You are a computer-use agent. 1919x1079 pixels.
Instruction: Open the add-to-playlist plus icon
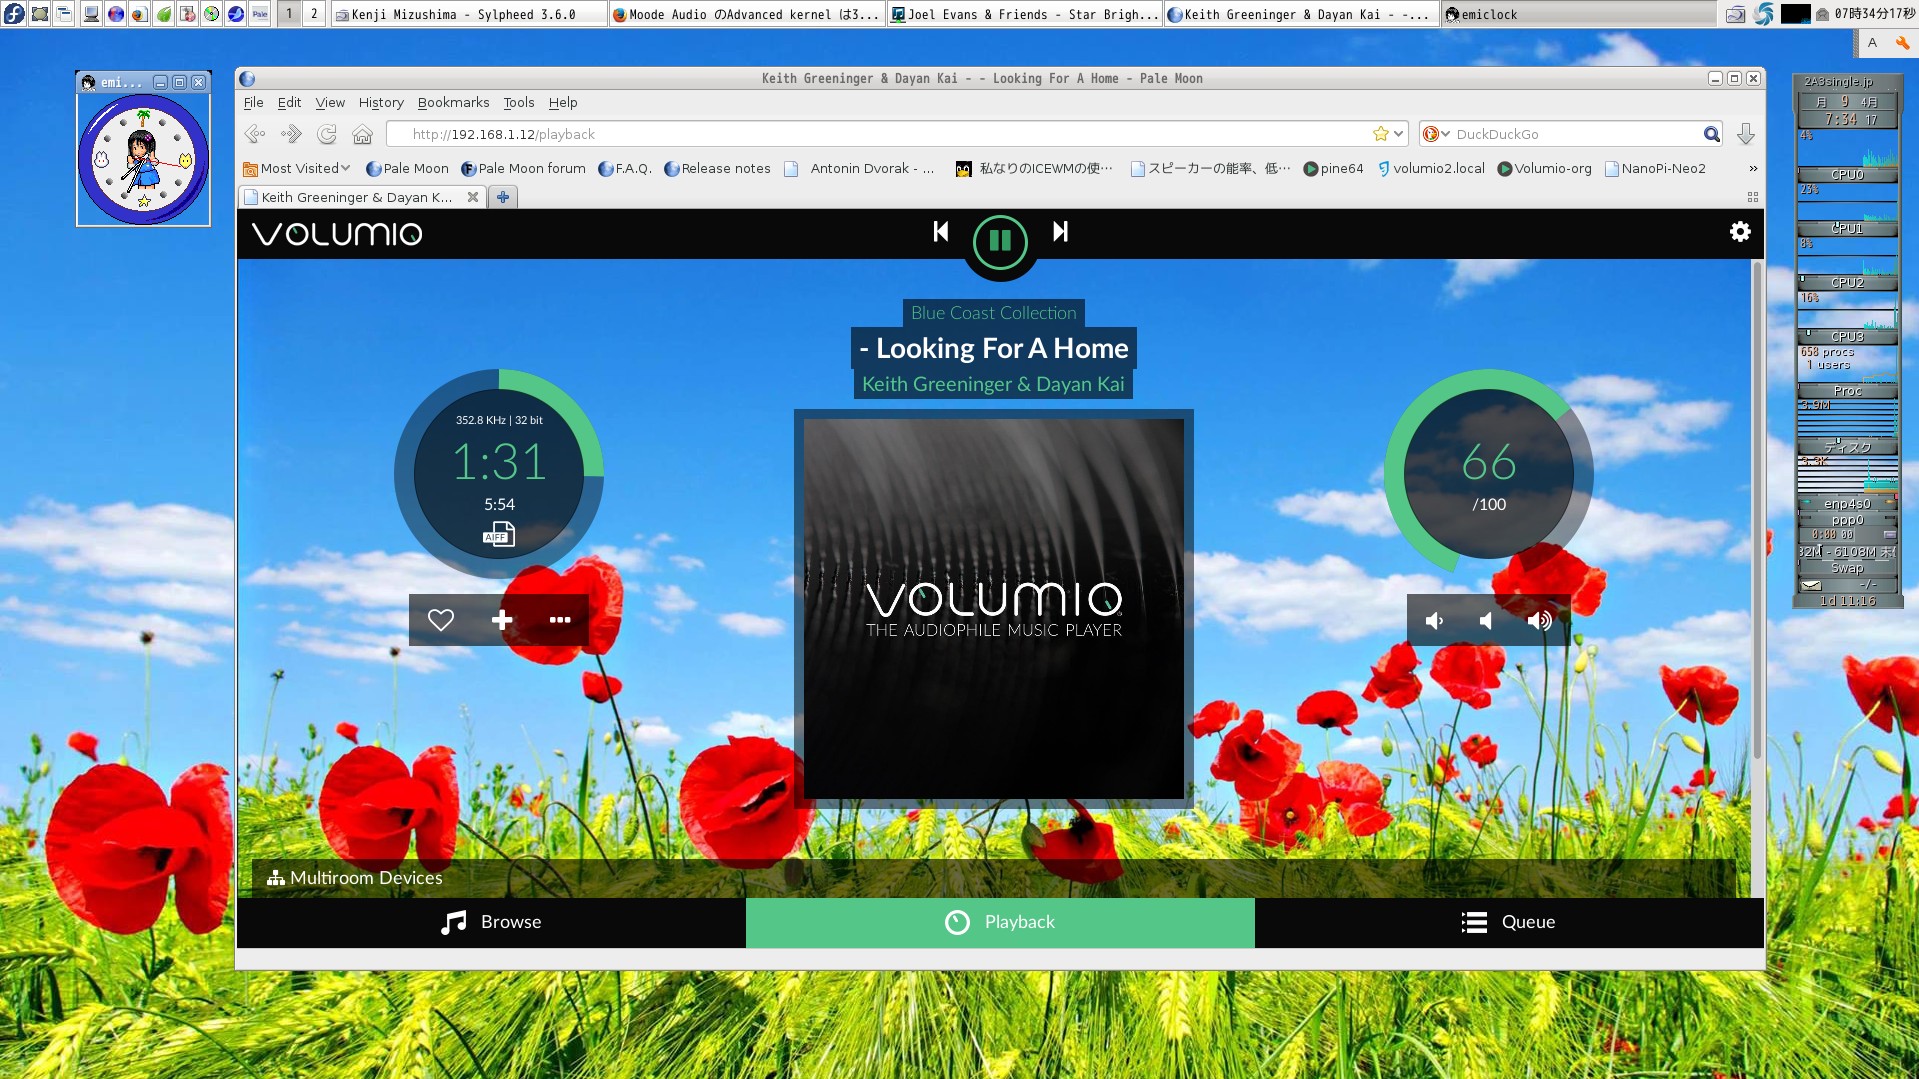pos(501,620)
